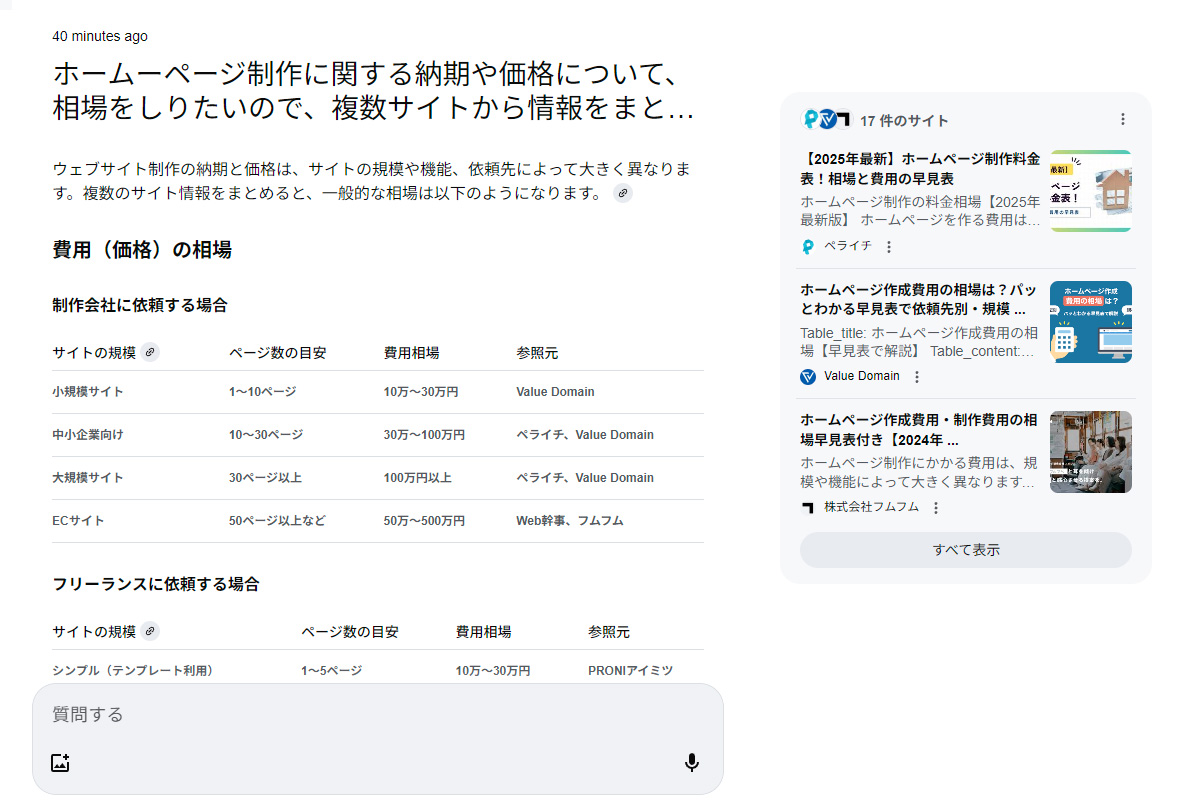Click the add image icon in query box
1180x800 pixels.
click(x=60, y=763)
